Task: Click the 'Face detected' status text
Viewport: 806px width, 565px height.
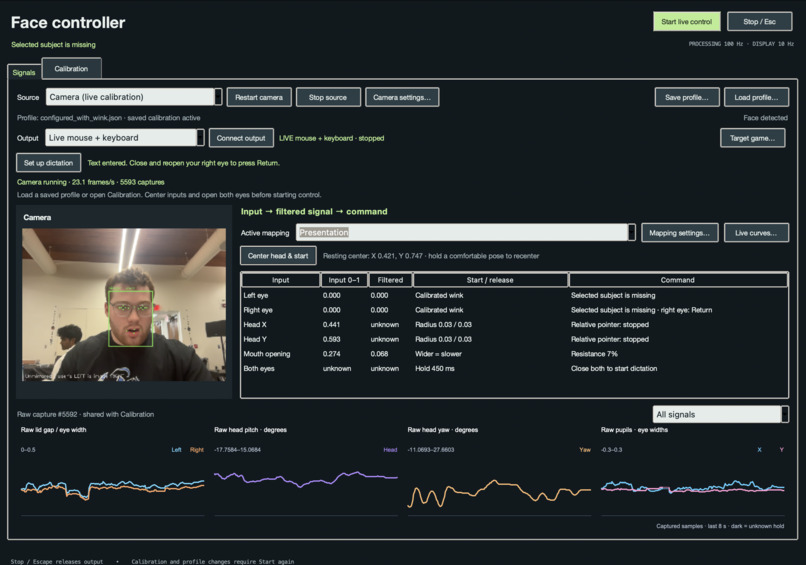Action: pos(765,118)
